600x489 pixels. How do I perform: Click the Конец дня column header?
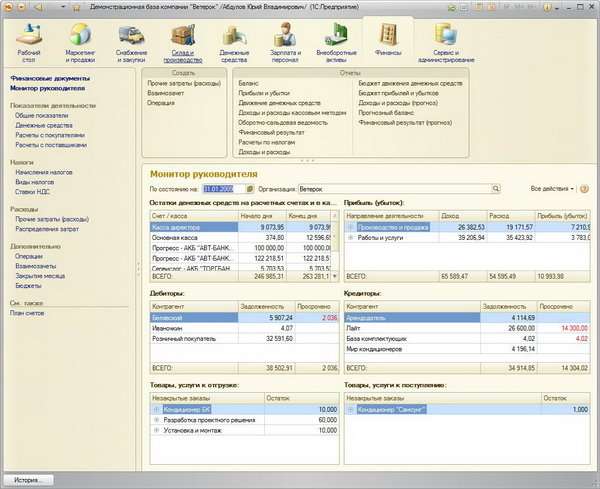tap(309, 216)
